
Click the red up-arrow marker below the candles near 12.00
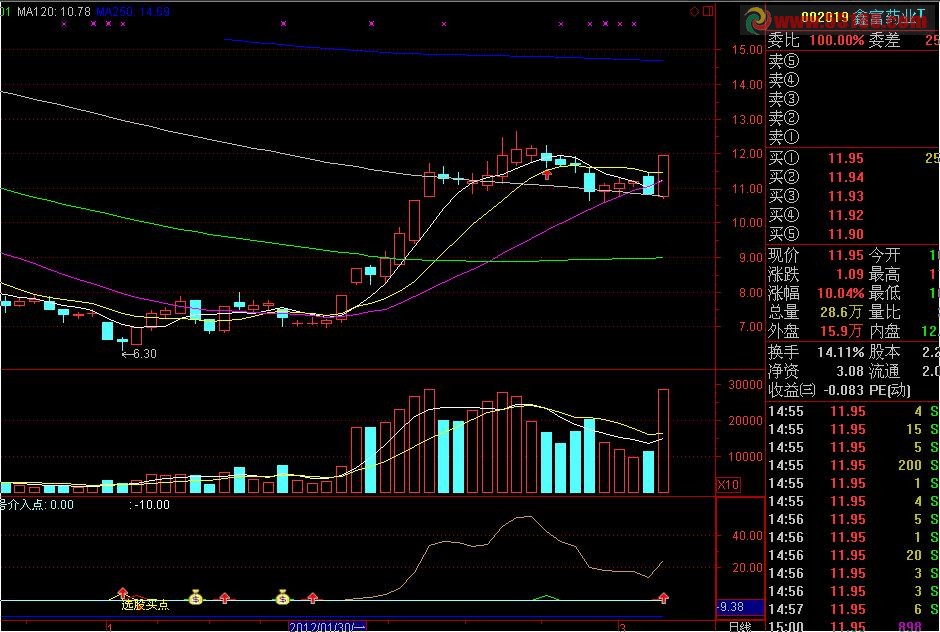point(547,174)
